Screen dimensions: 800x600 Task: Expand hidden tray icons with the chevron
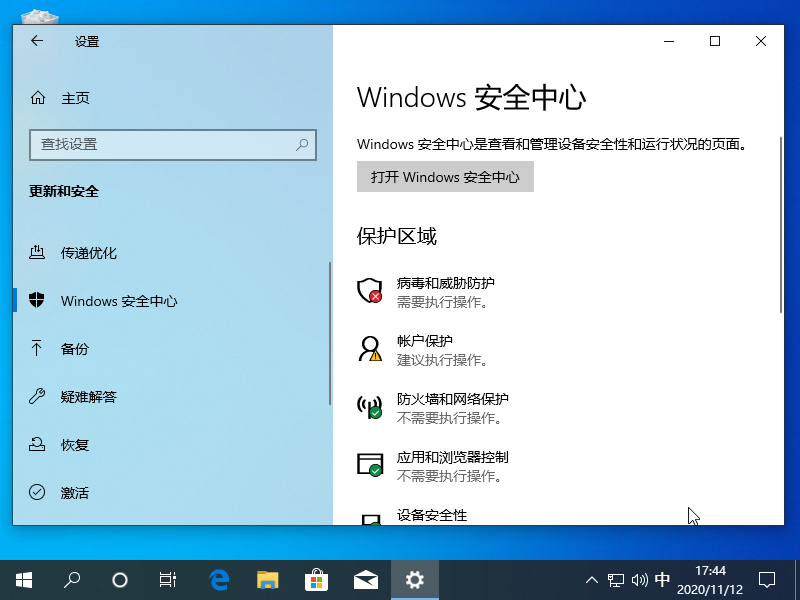pos(592,579)
